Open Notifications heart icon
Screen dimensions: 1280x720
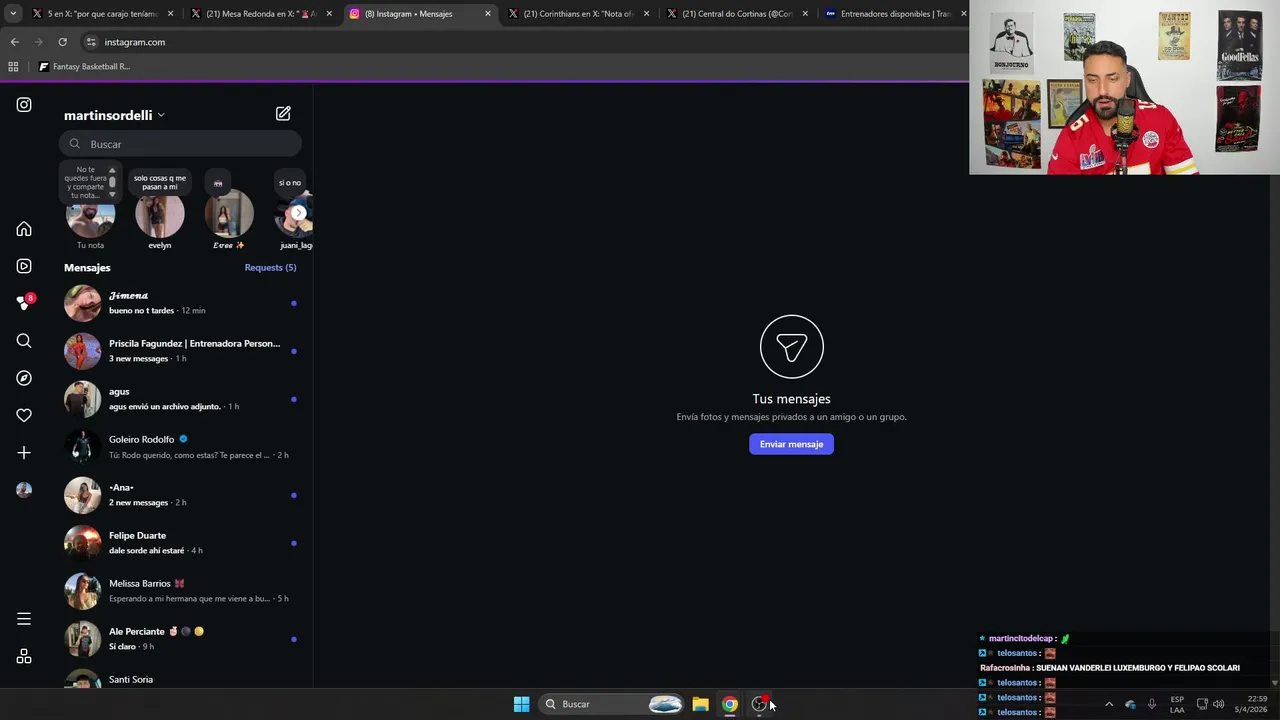(24, 415)
